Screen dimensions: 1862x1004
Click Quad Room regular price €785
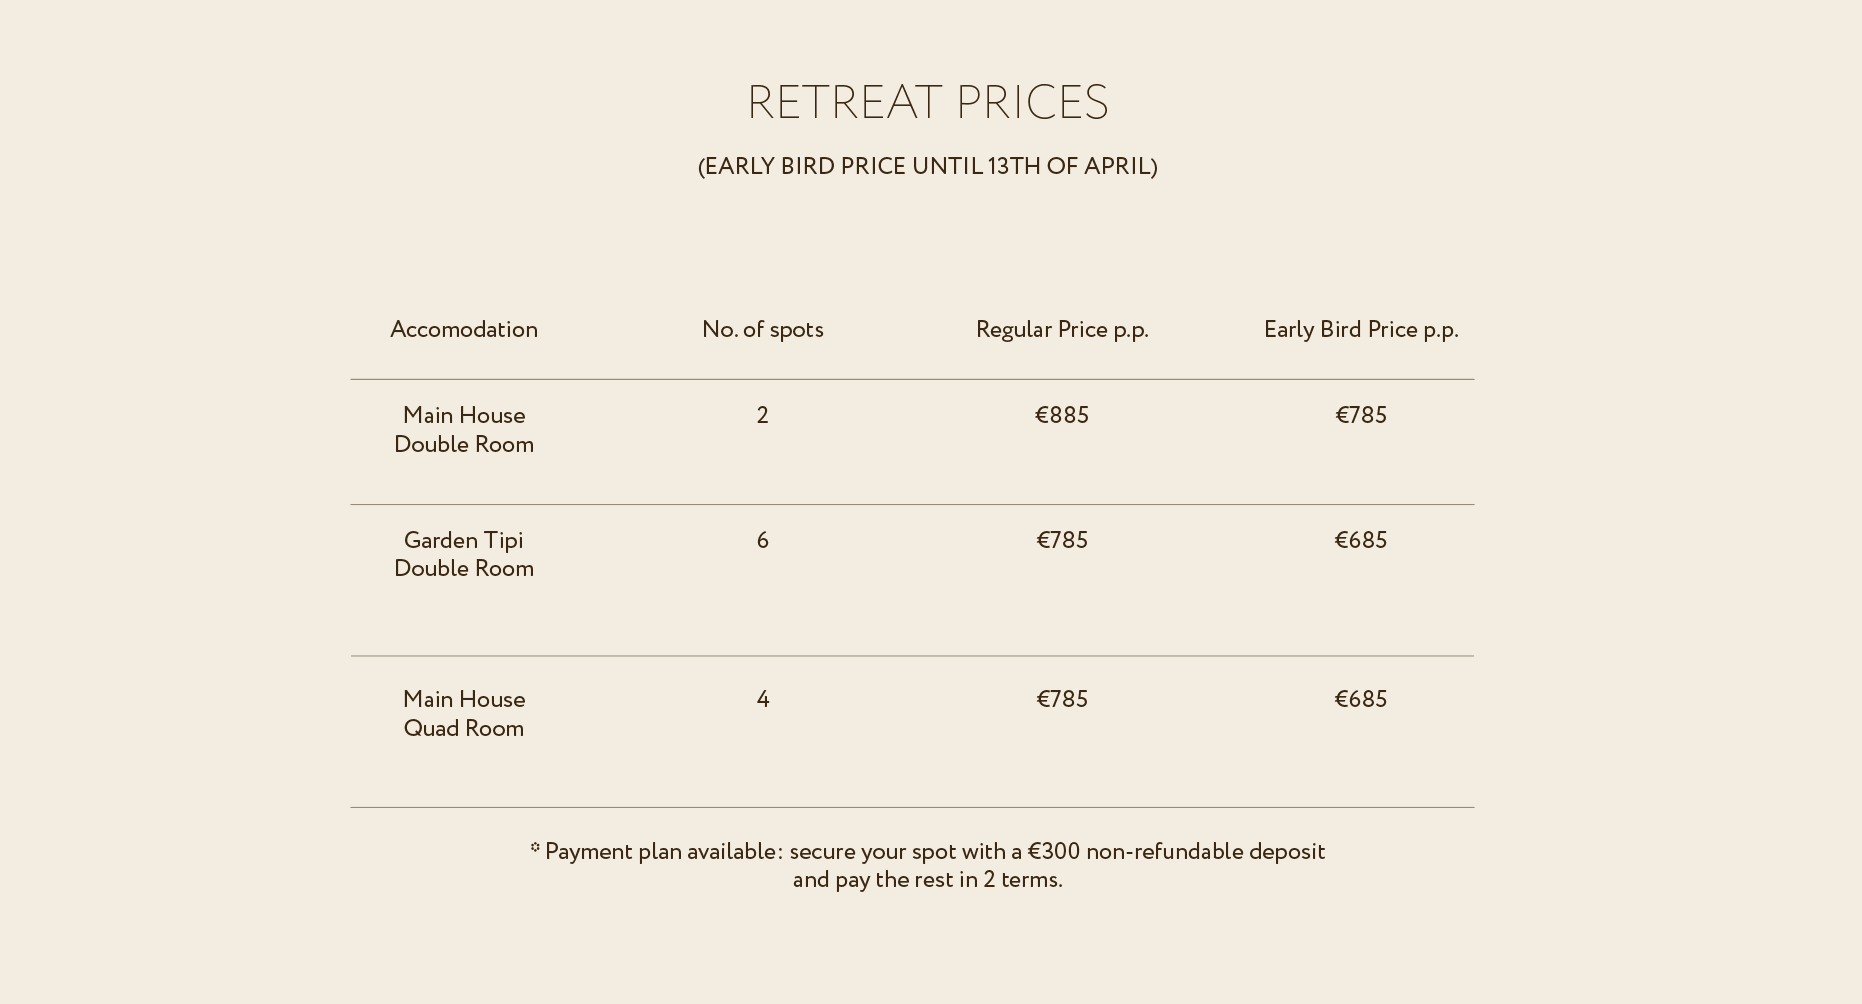1062,700
